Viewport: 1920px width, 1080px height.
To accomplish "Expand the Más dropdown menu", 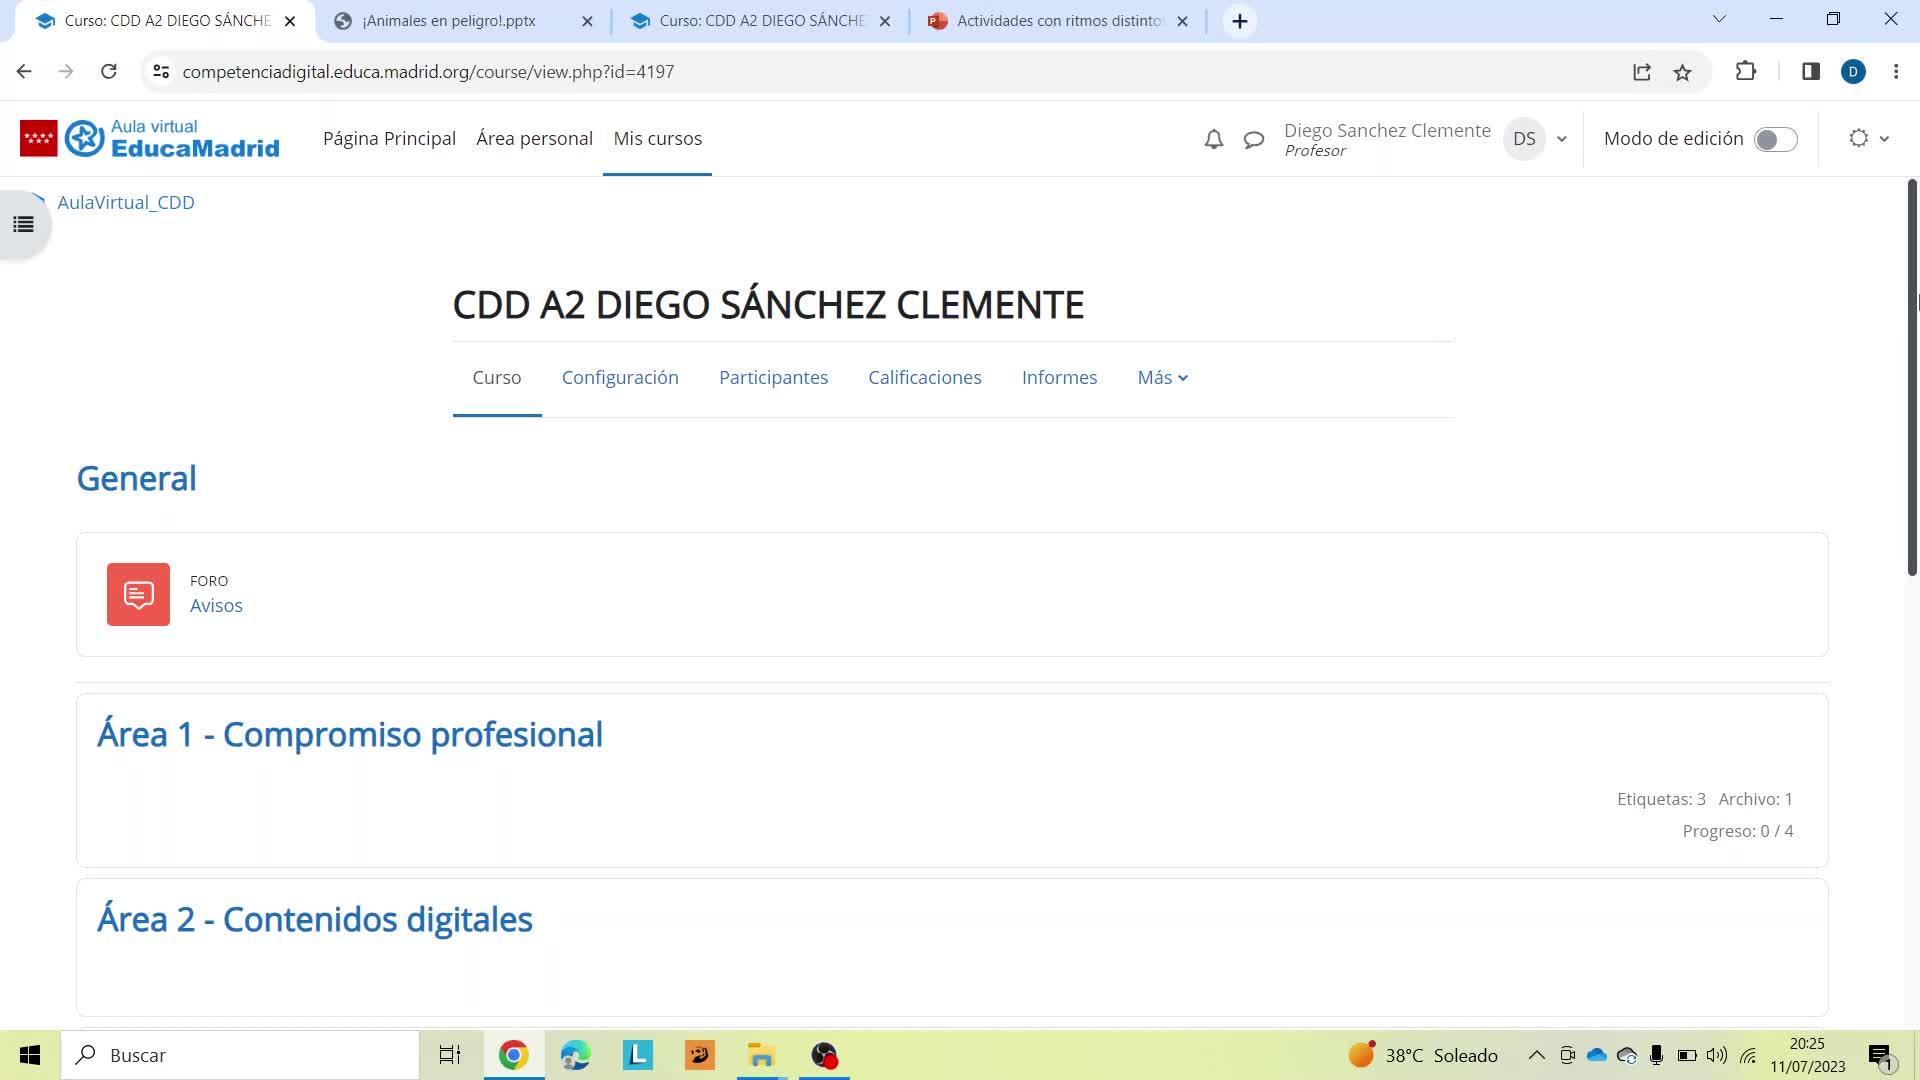I will 1162,378.
